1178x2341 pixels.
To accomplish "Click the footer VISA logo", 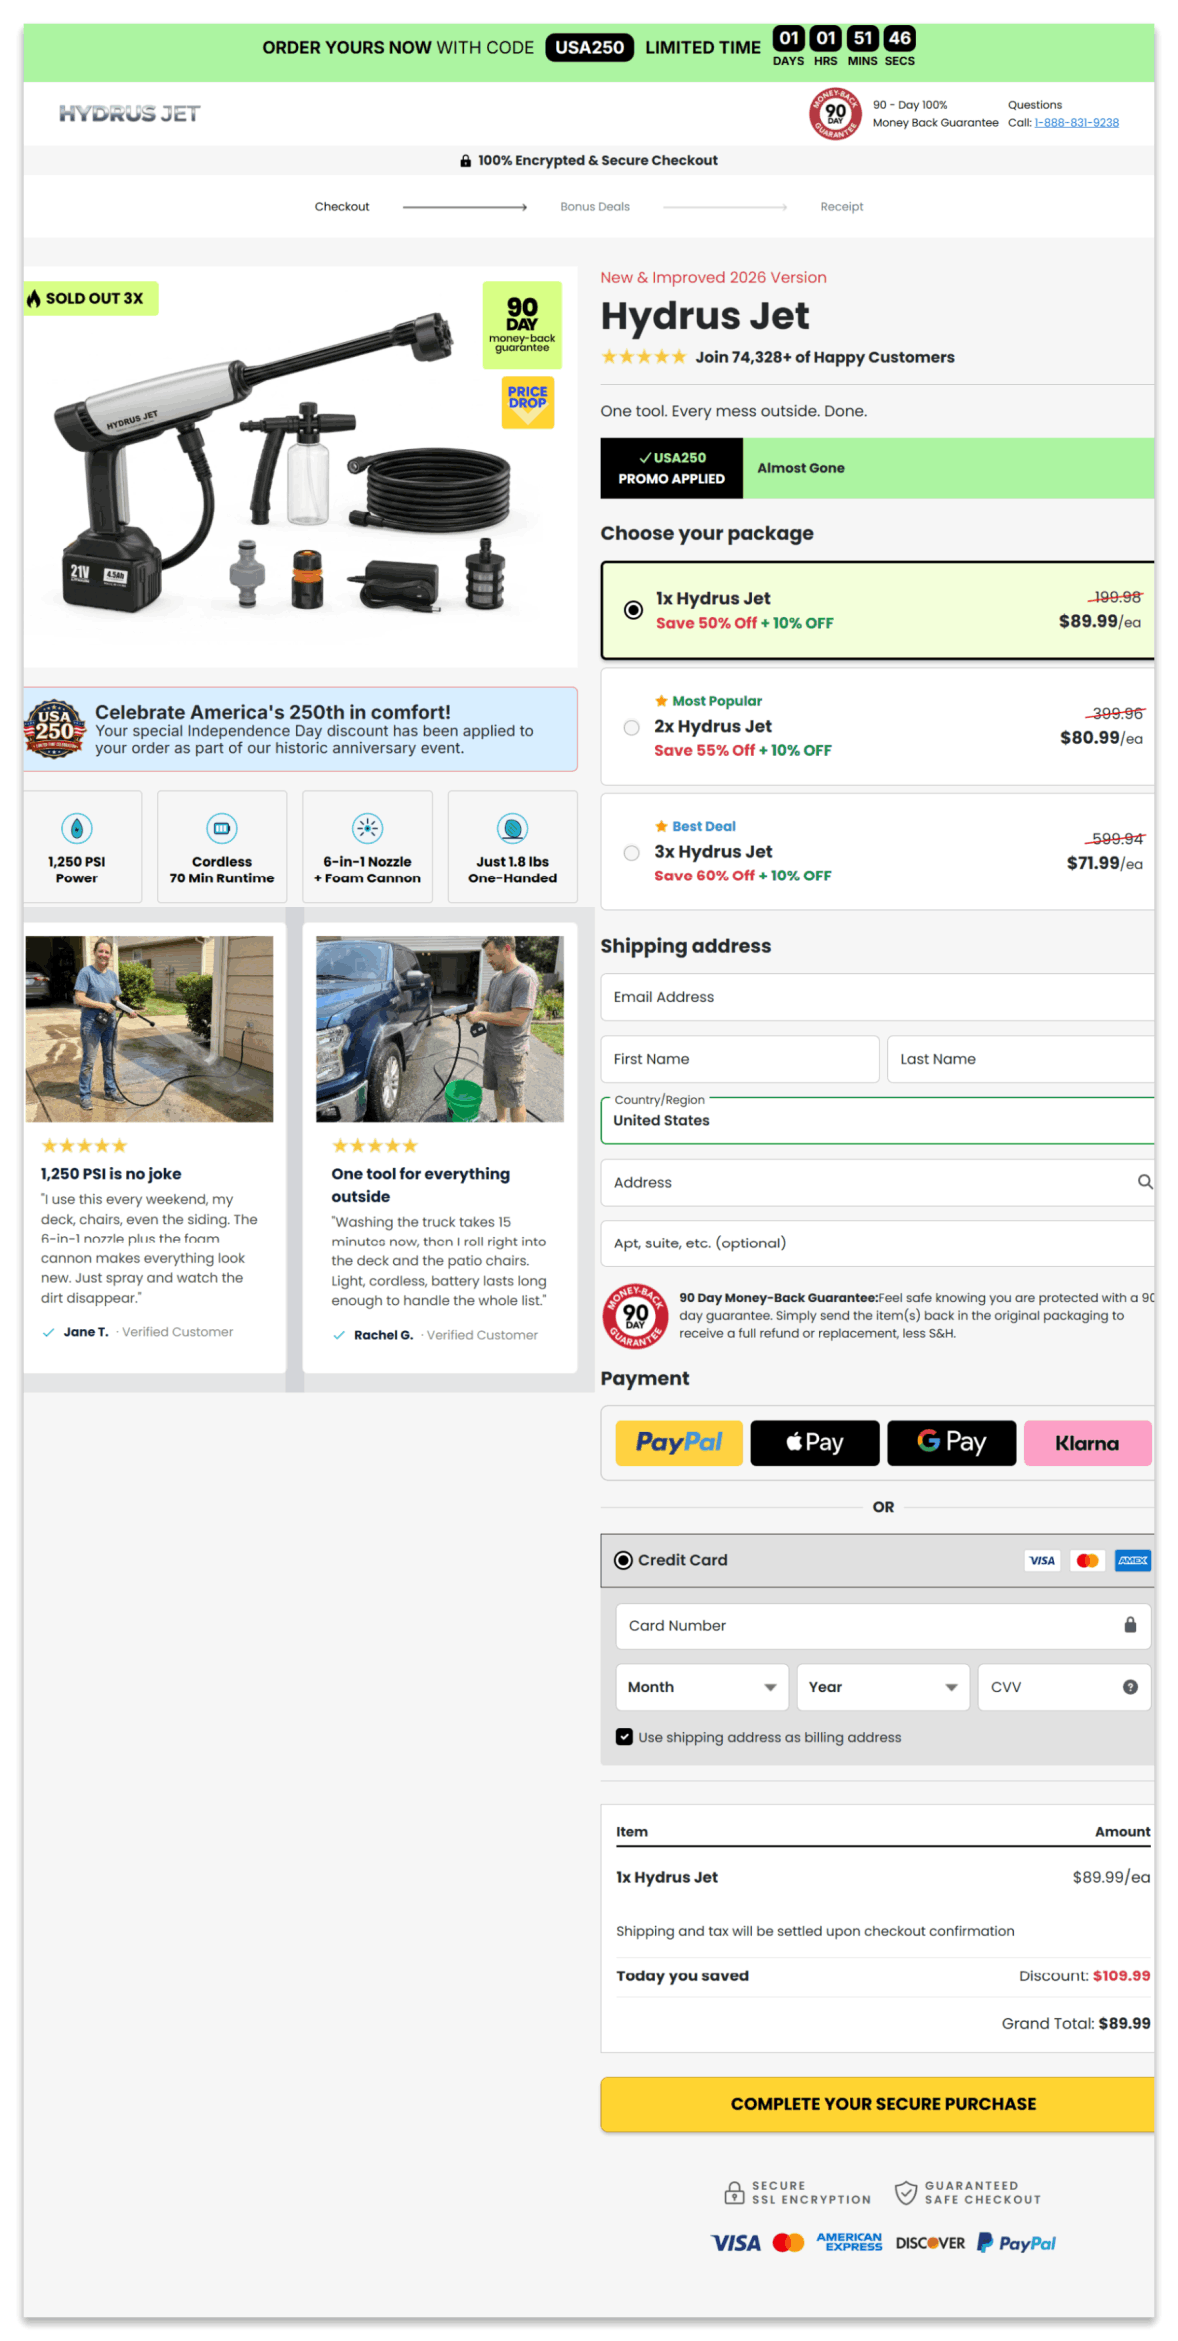I will click(x=736, y=2243).
